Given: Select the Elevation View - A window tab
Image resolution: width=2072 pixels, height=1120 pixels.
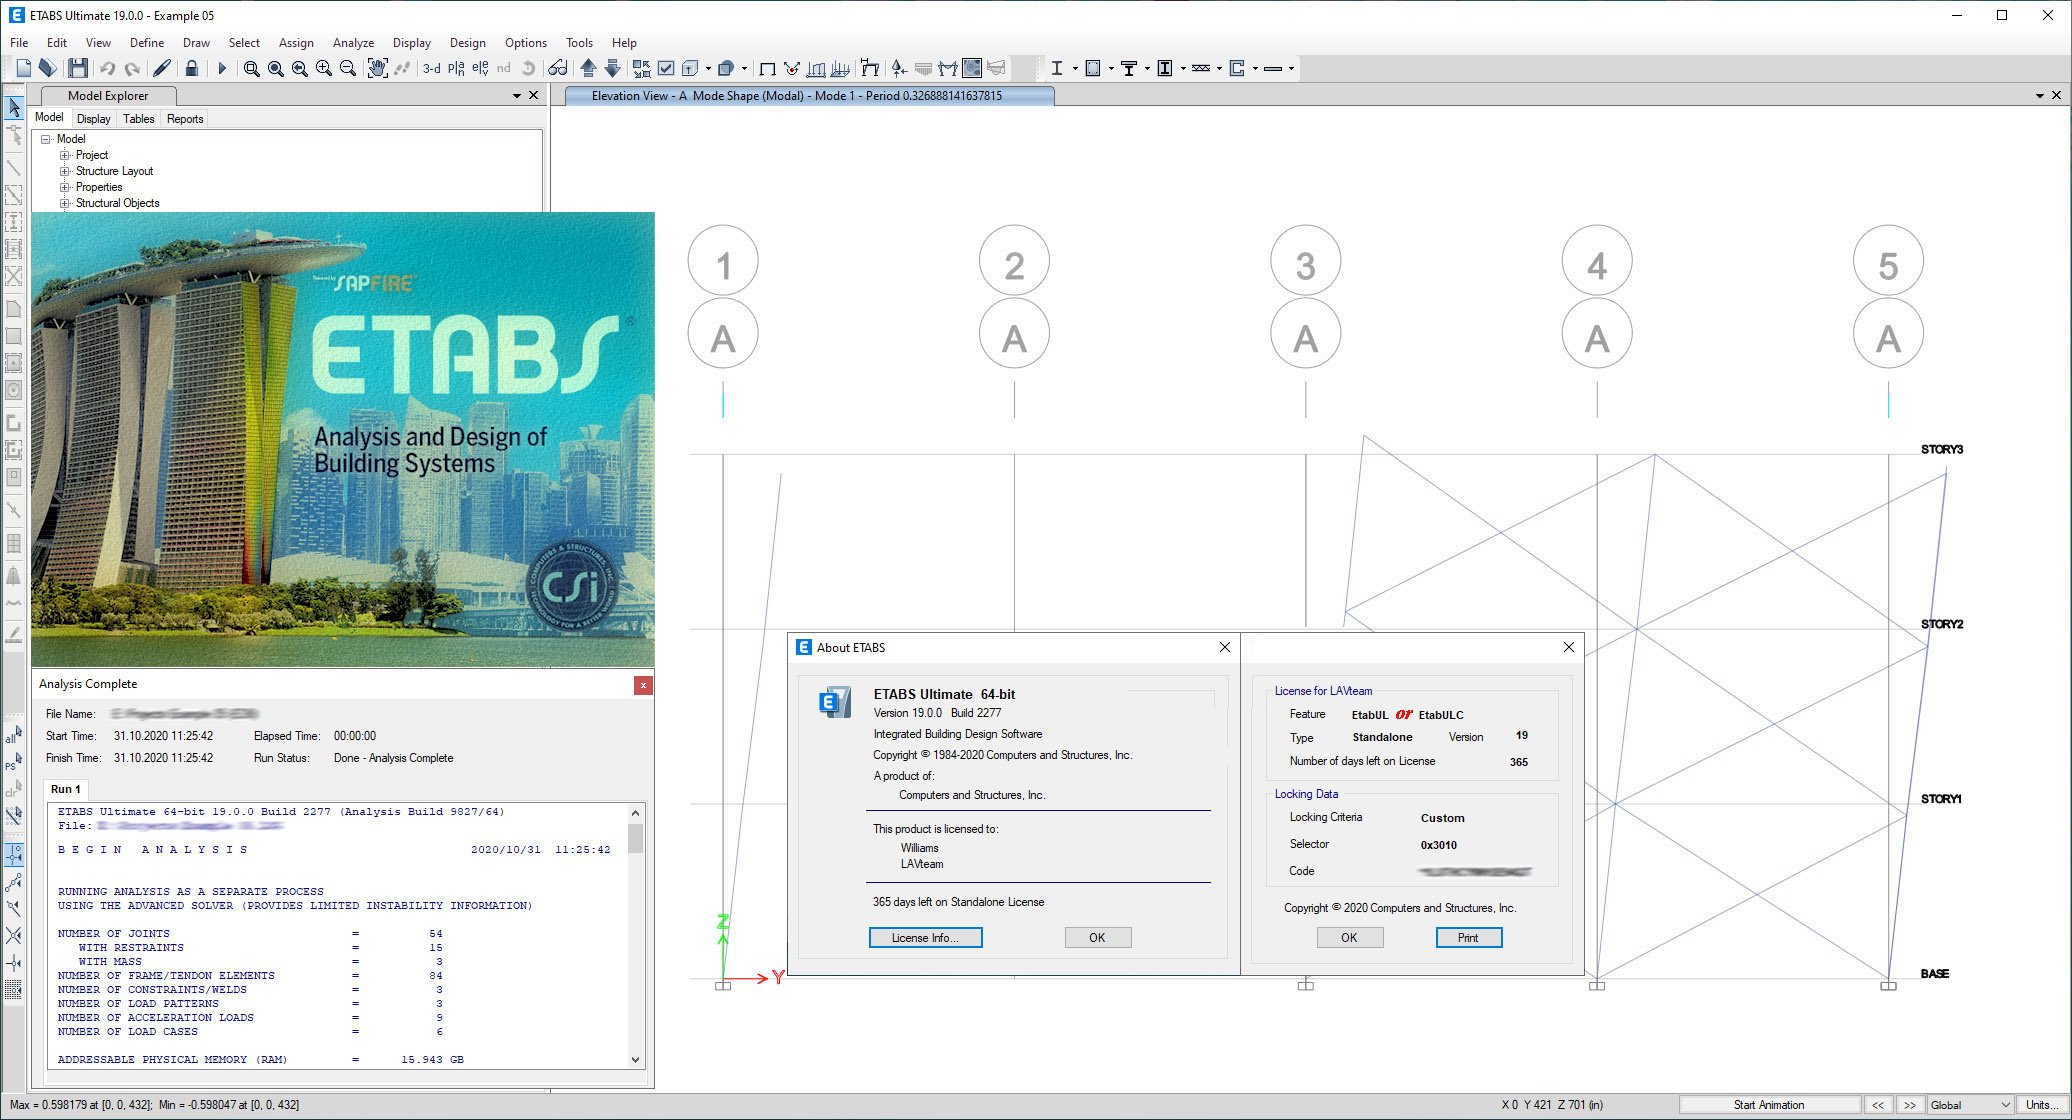Looking at the screenshot, I should pos(809,96).
